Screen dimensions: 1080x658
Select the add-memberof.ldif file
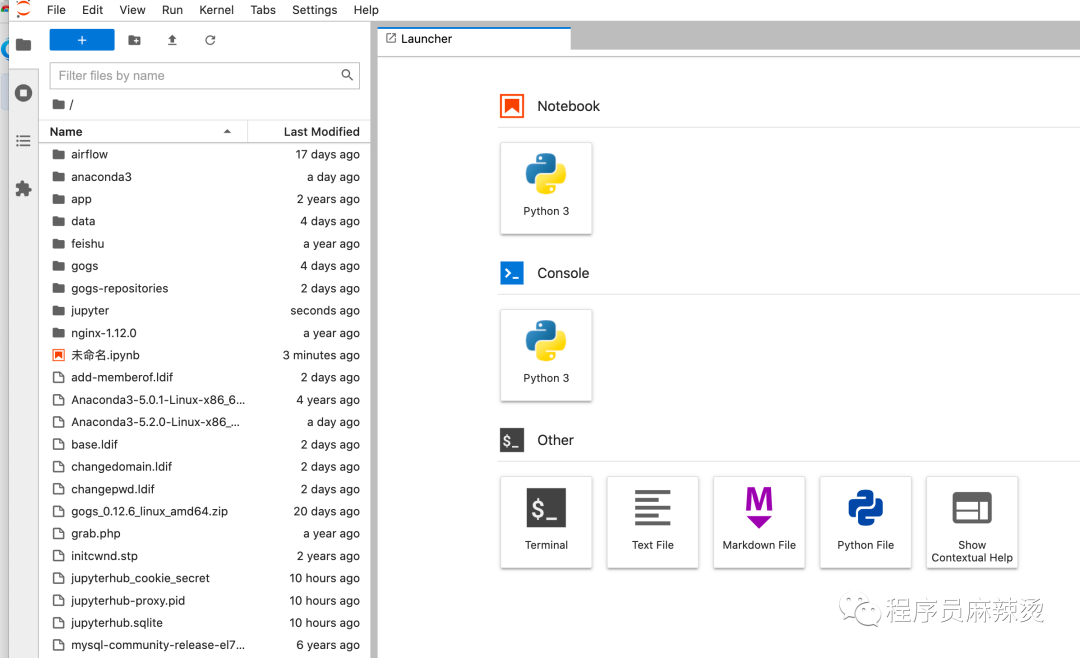pos(205,377)
